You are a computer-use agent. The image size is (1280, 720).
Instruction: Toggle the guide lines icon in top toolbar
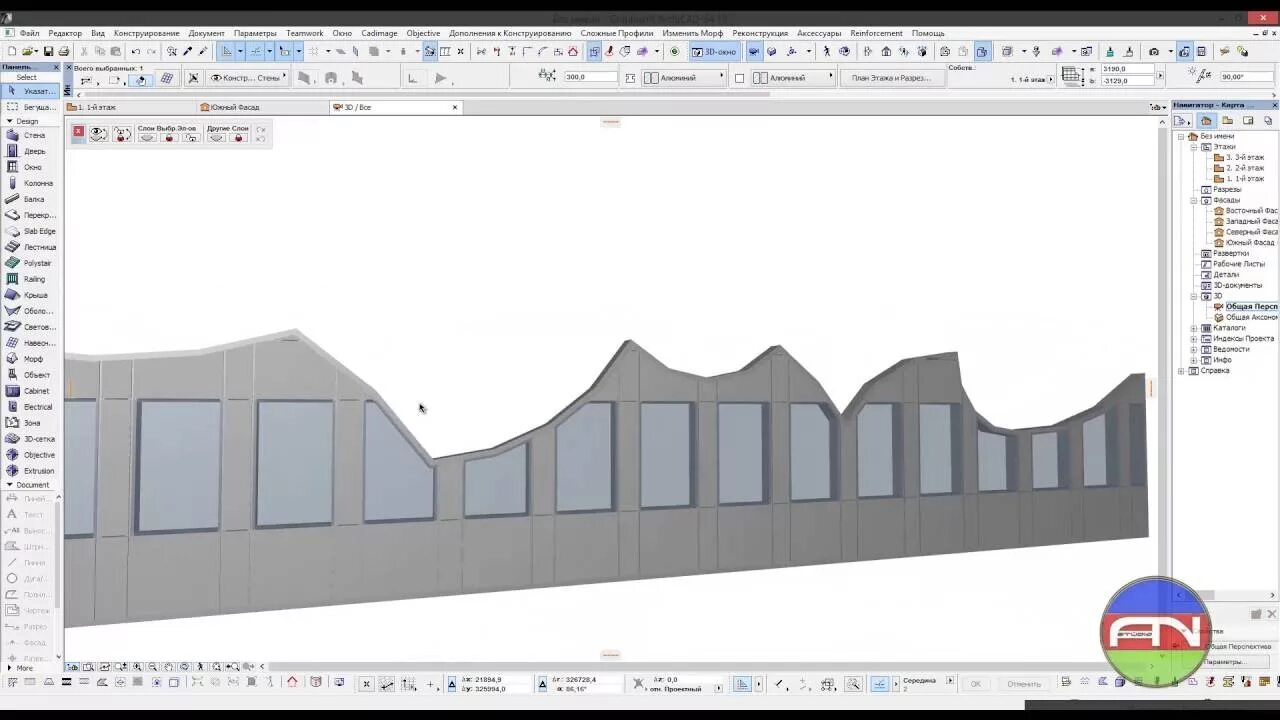coord(256,51)
